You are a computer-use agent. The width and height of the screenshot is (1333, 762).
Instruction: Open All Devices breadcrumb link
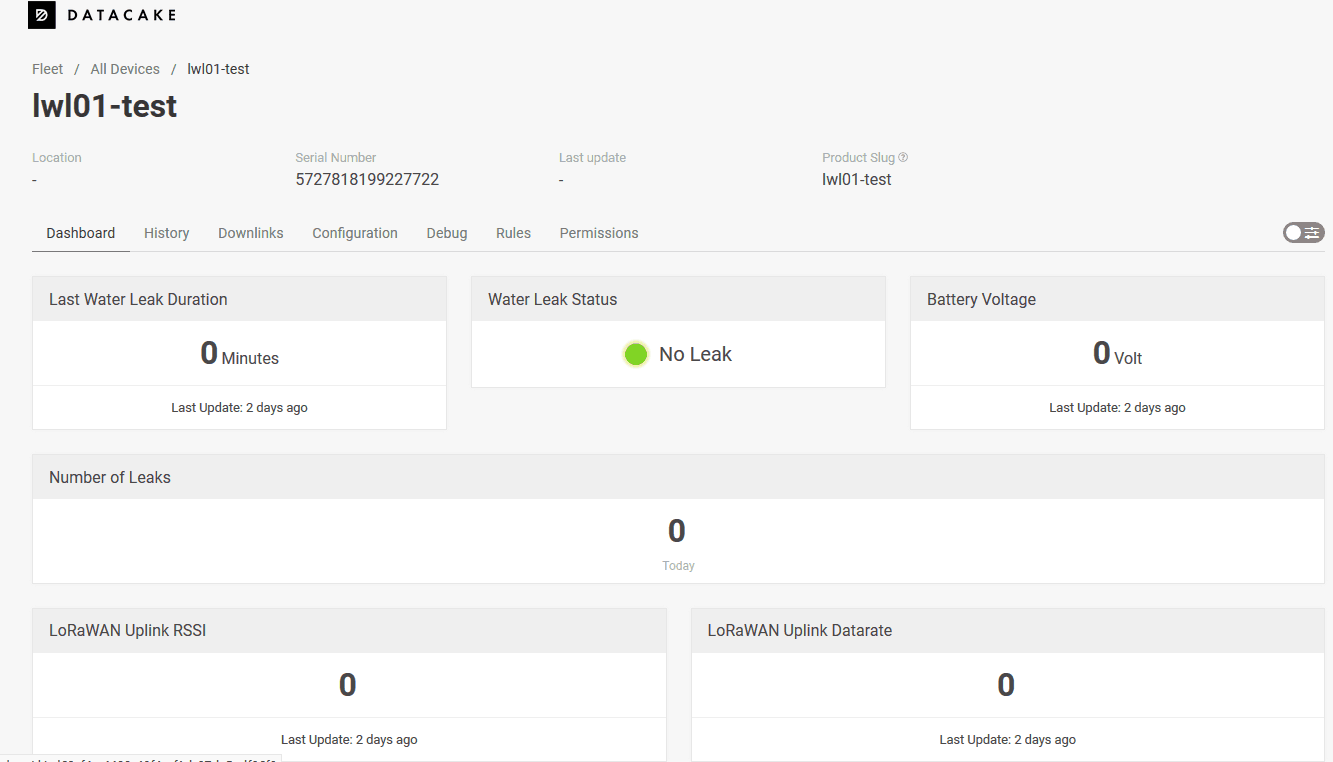point(125,69)
